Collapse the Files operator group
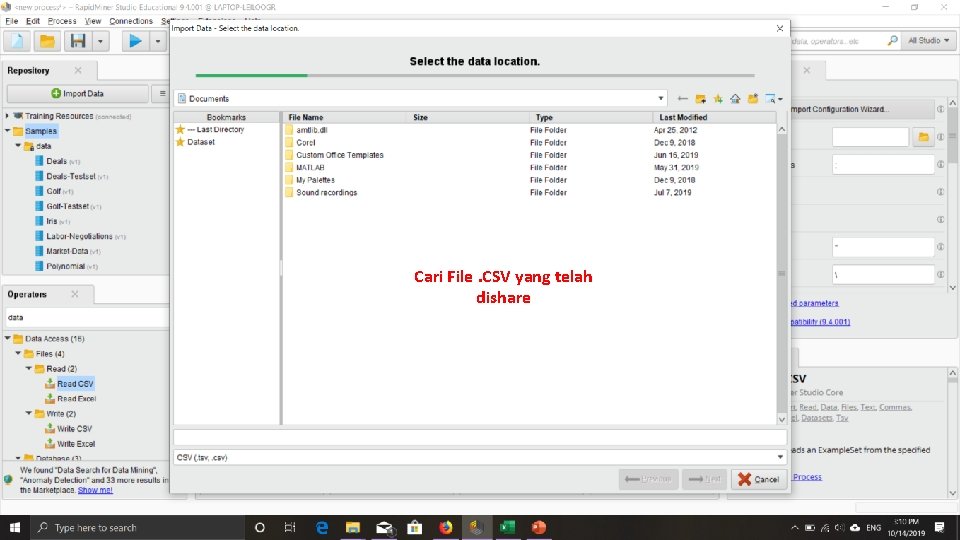The height and width of the screenshot is (540, 960). pyautogui.click(x=18, y=353)
